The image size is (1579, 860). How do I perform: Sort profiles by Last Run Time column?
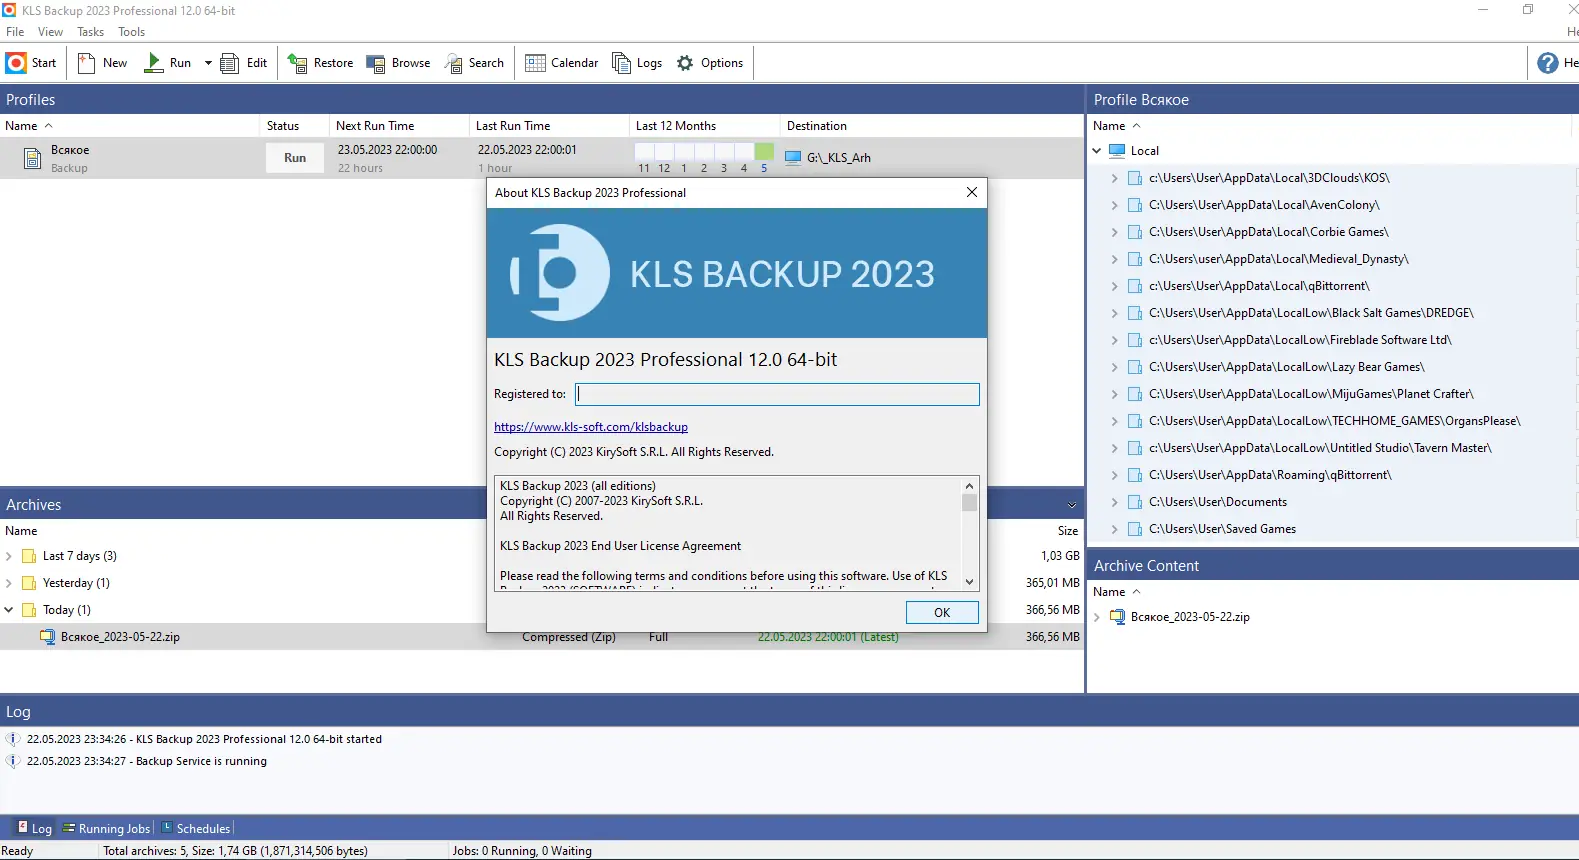(548, 126)
